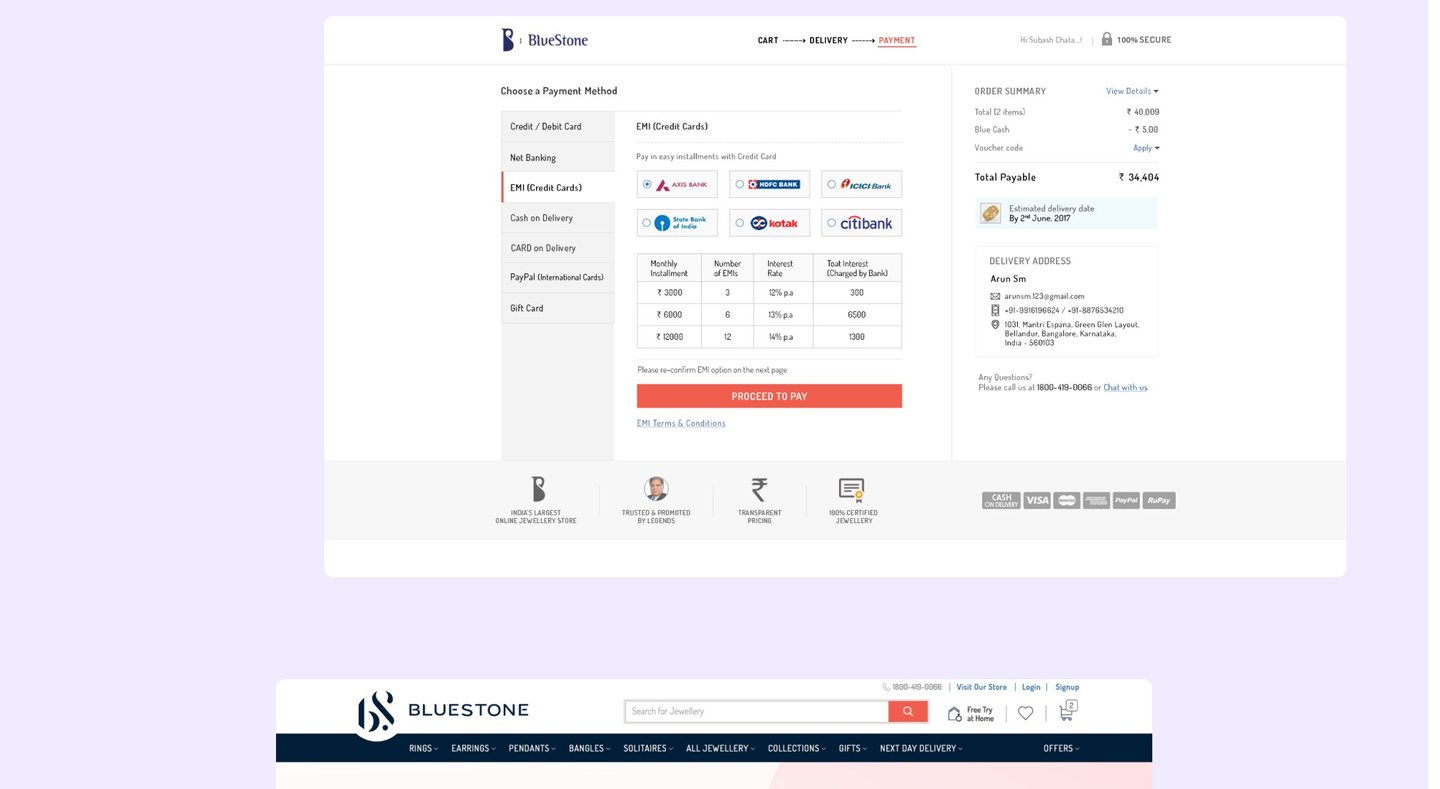Open the shopping cart icon
The width and height of the screenshot is (1440, 789).
(1067, 712)
